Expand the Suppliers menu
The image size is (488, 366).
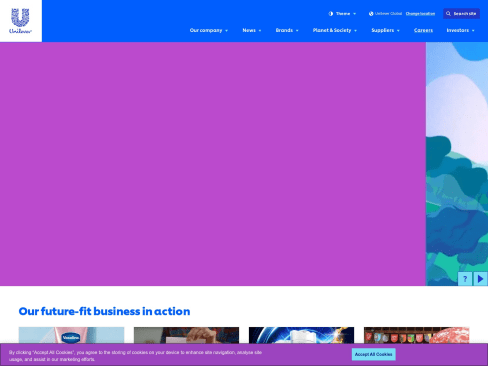(385, 30)
